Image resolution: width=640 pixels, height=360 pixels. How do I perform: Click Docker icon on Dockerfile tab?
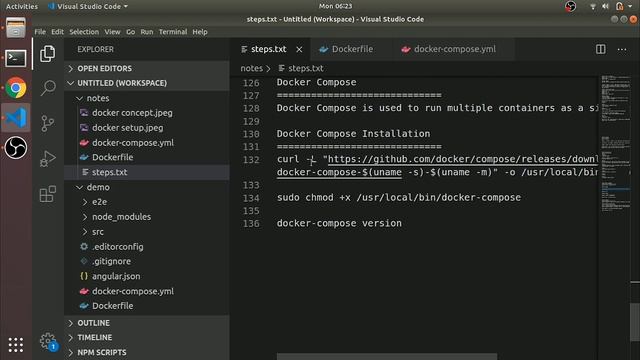(x=324, y=49)
